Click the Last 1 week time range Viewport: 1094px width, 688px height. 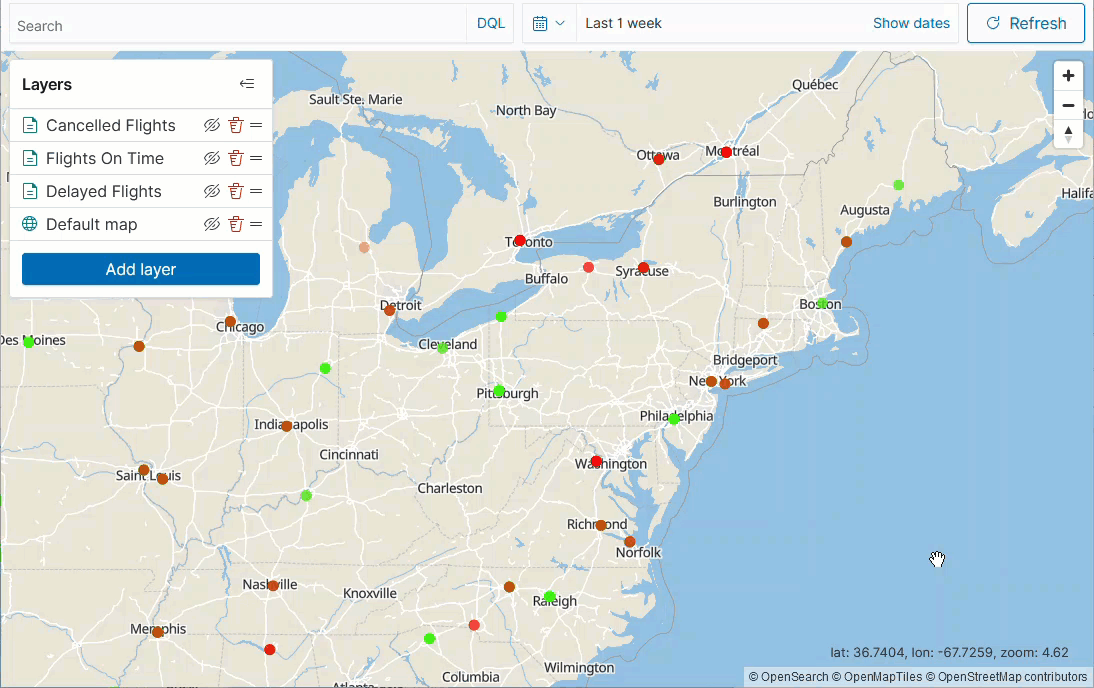(x=624, y=23)
